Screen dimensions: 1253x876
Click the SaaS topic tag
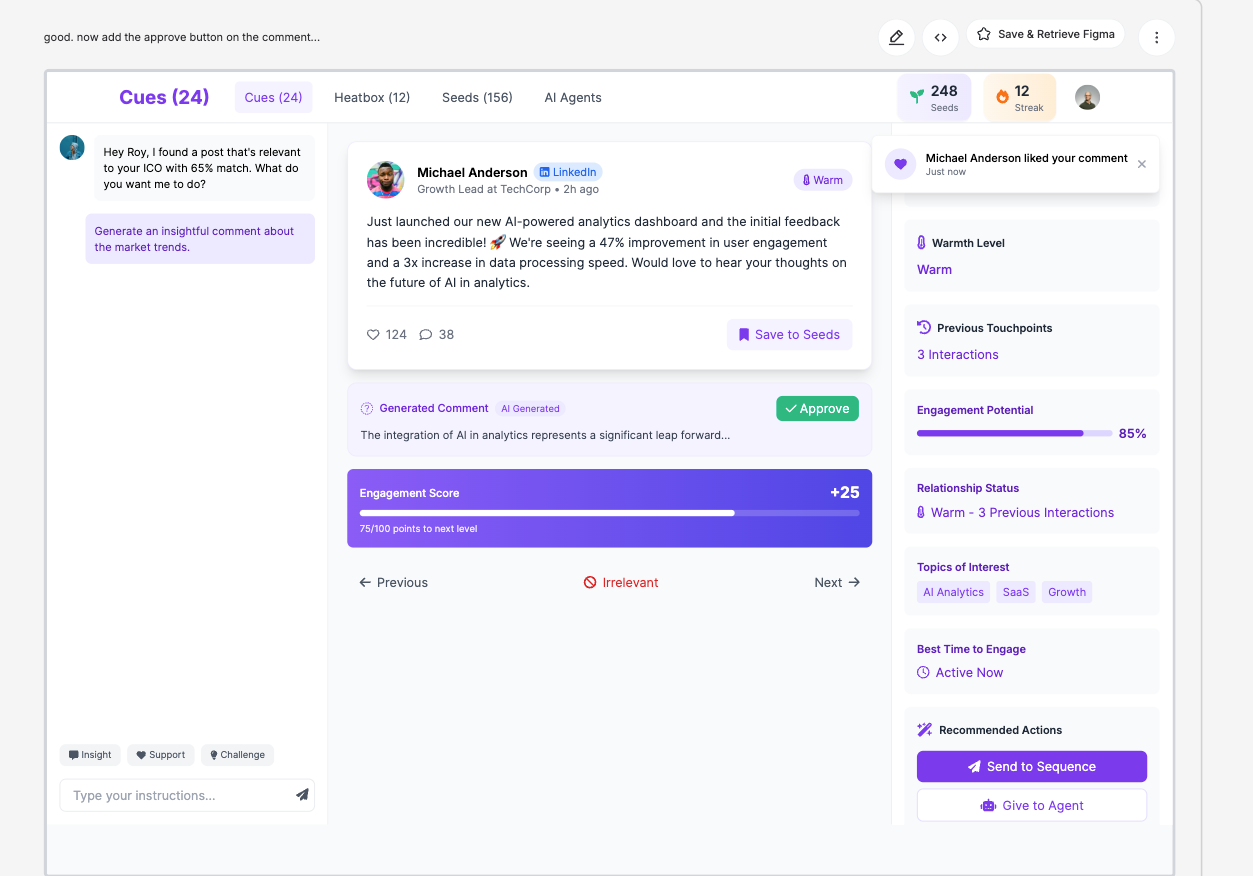coord(1015,592)
